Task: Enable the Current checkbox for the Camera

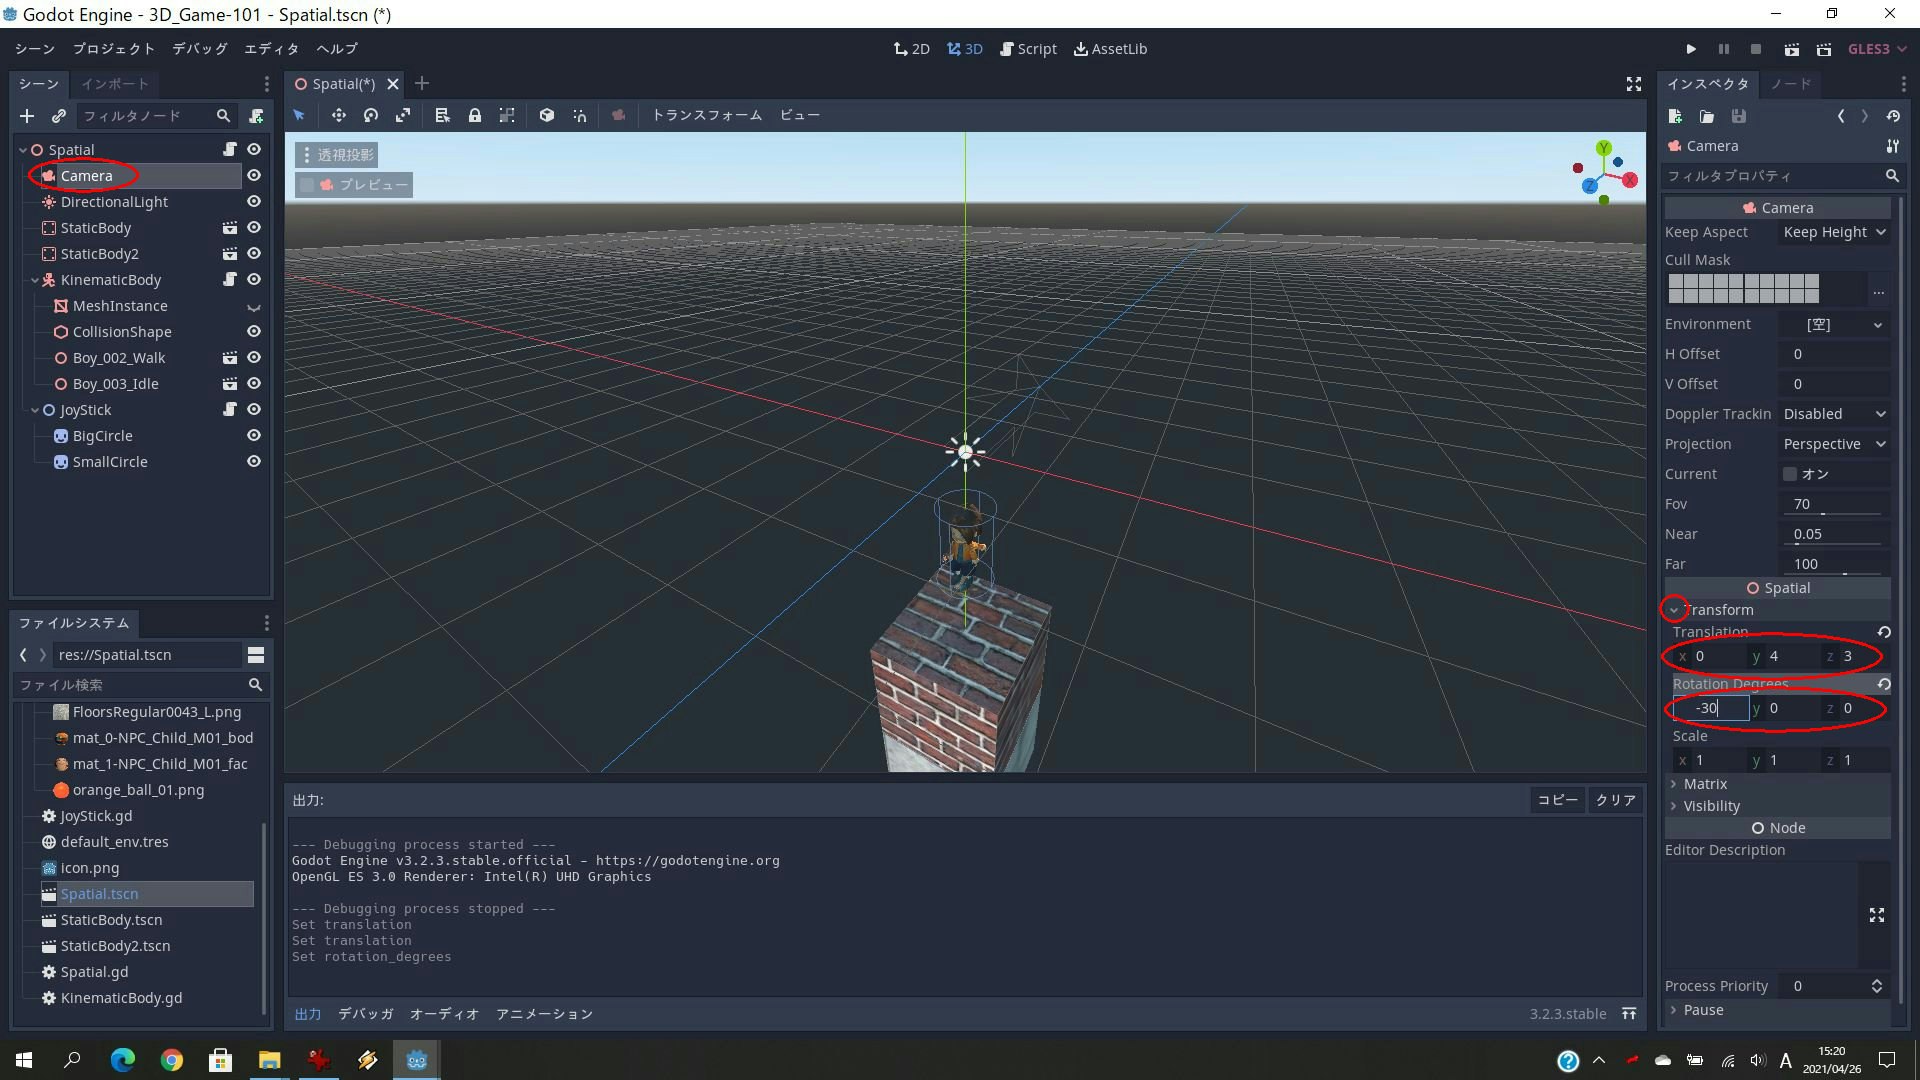Action: coord(1791,474)
